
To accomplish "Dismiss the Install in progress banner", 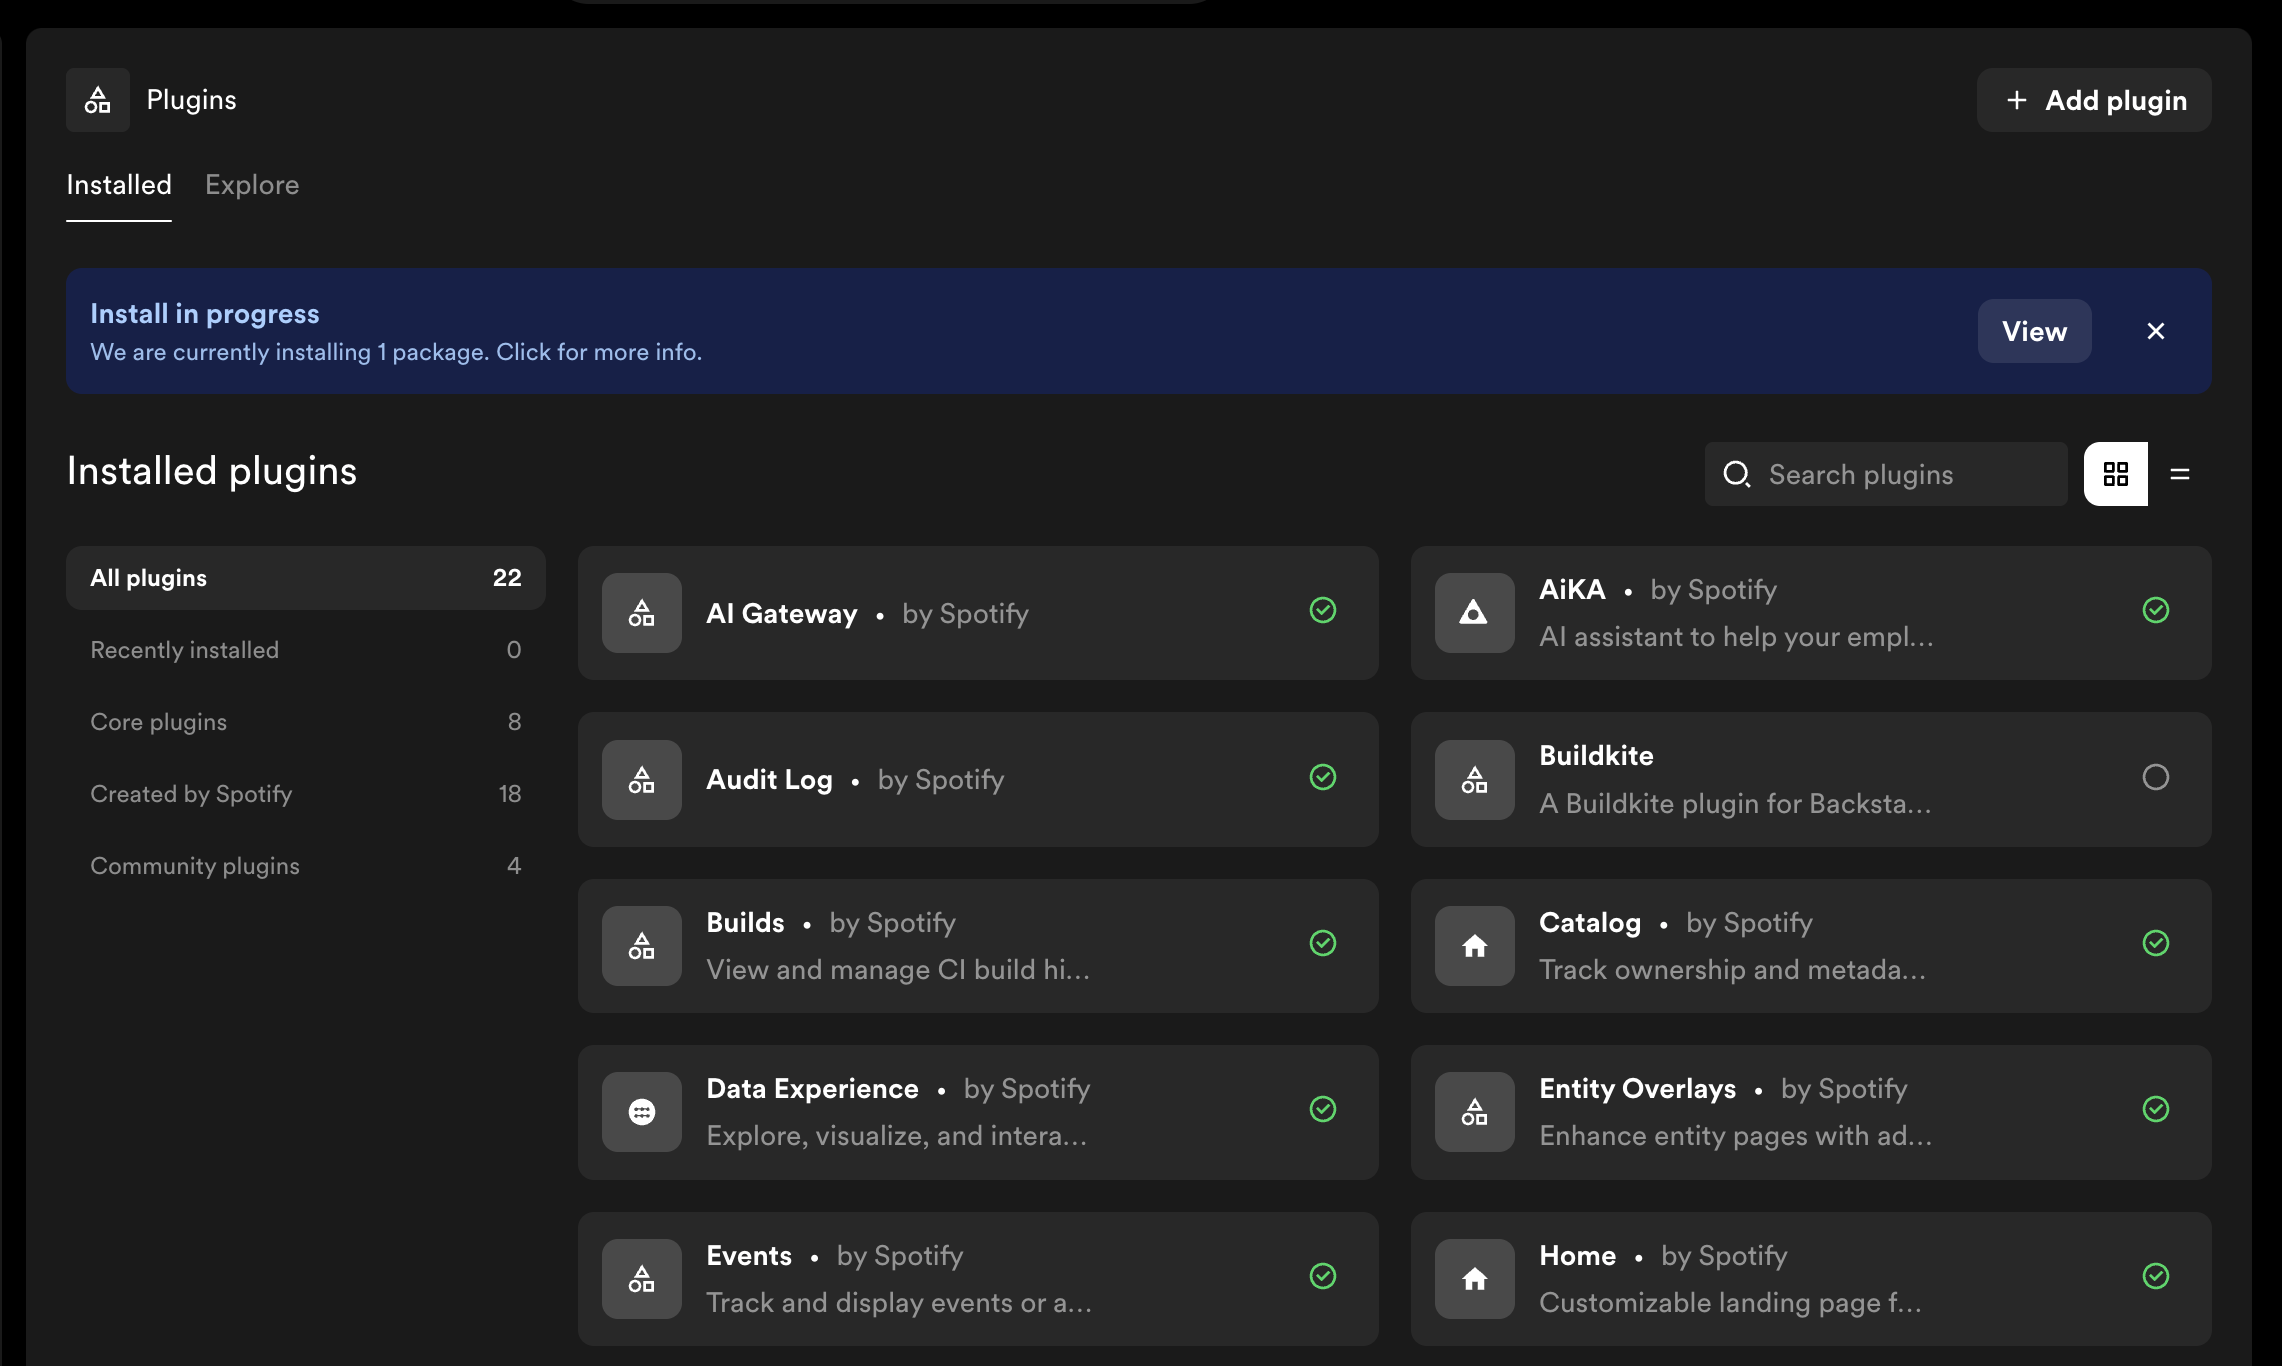I will [2156, 331].
